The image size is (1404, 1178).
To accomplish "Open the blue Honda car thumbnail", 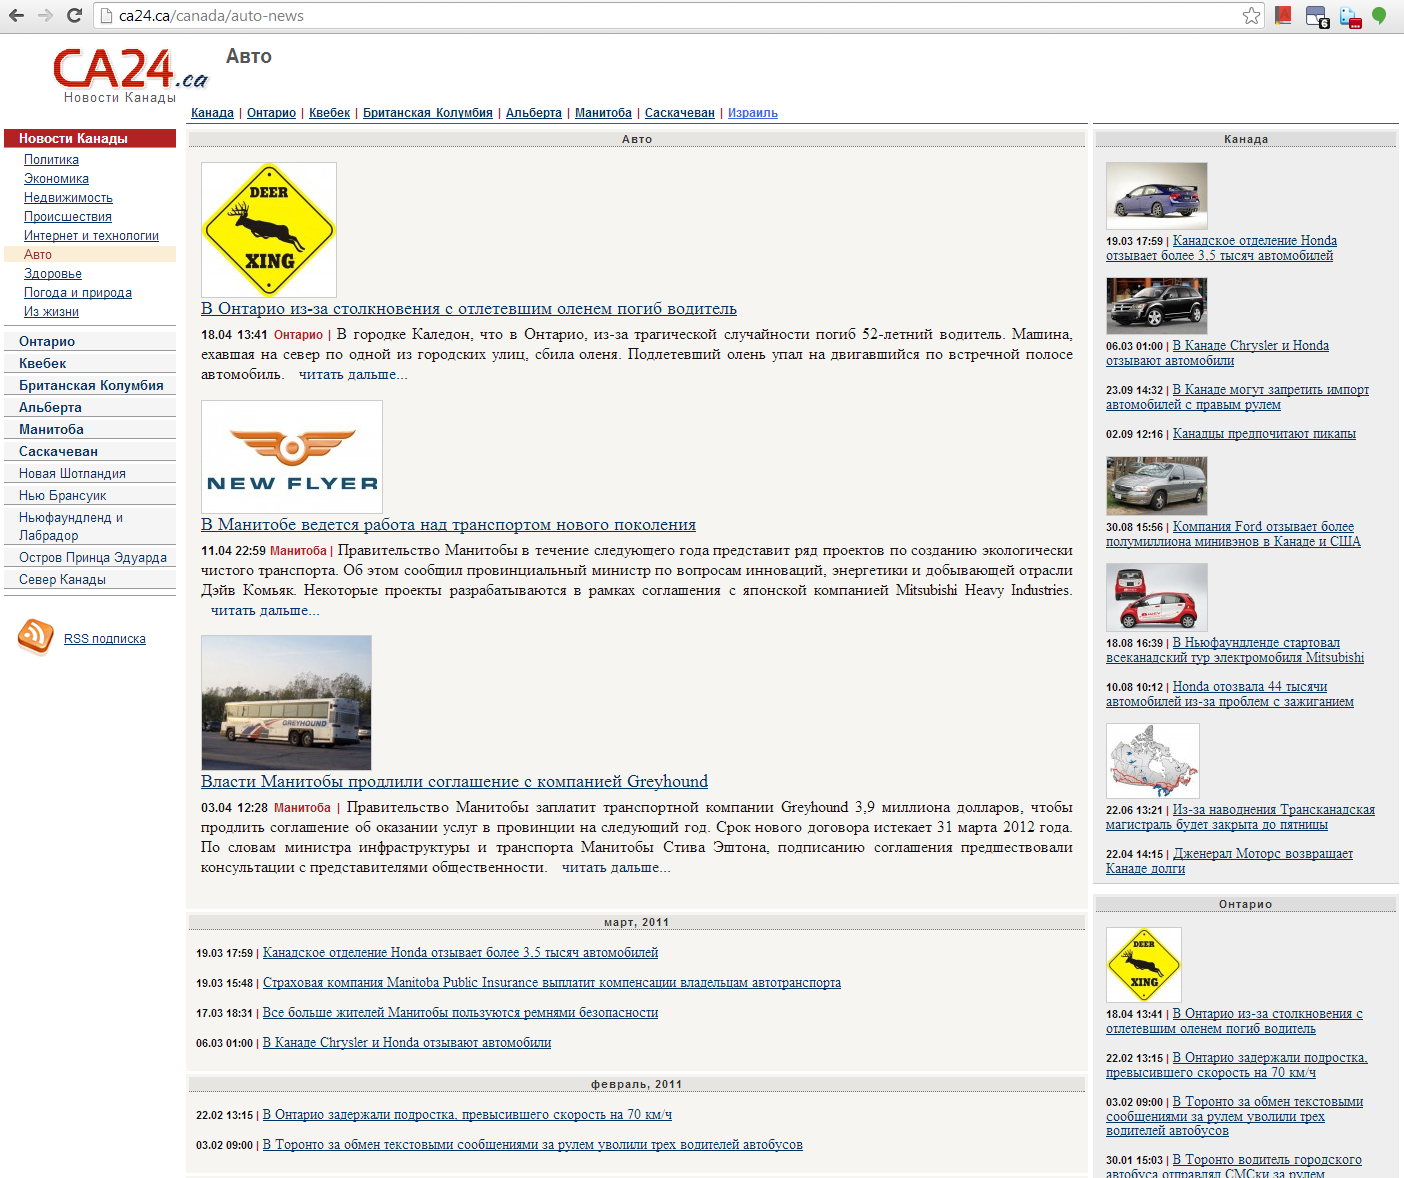I will 1157,196.
